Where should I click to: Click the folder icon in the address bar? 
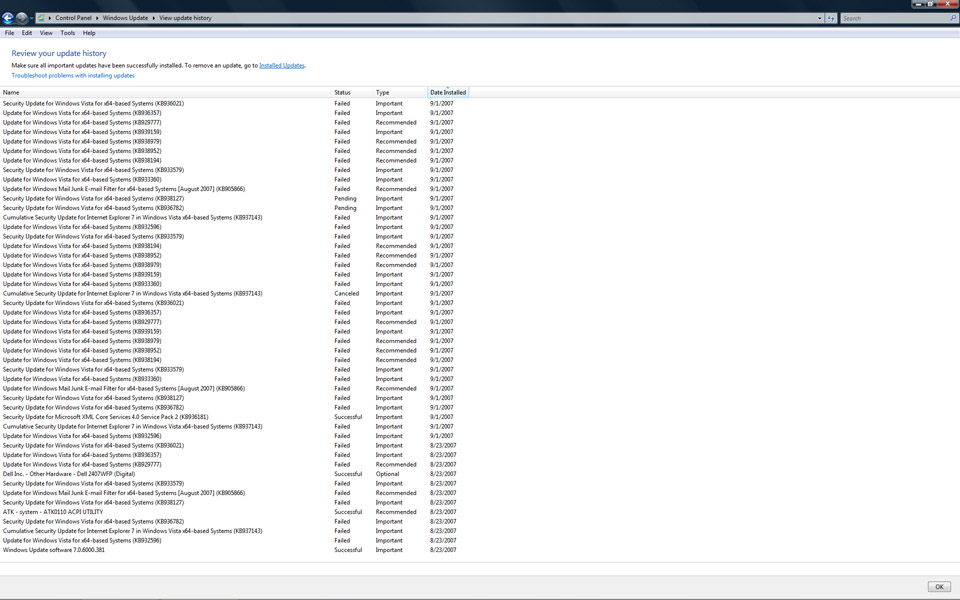(x=40, y=18)
